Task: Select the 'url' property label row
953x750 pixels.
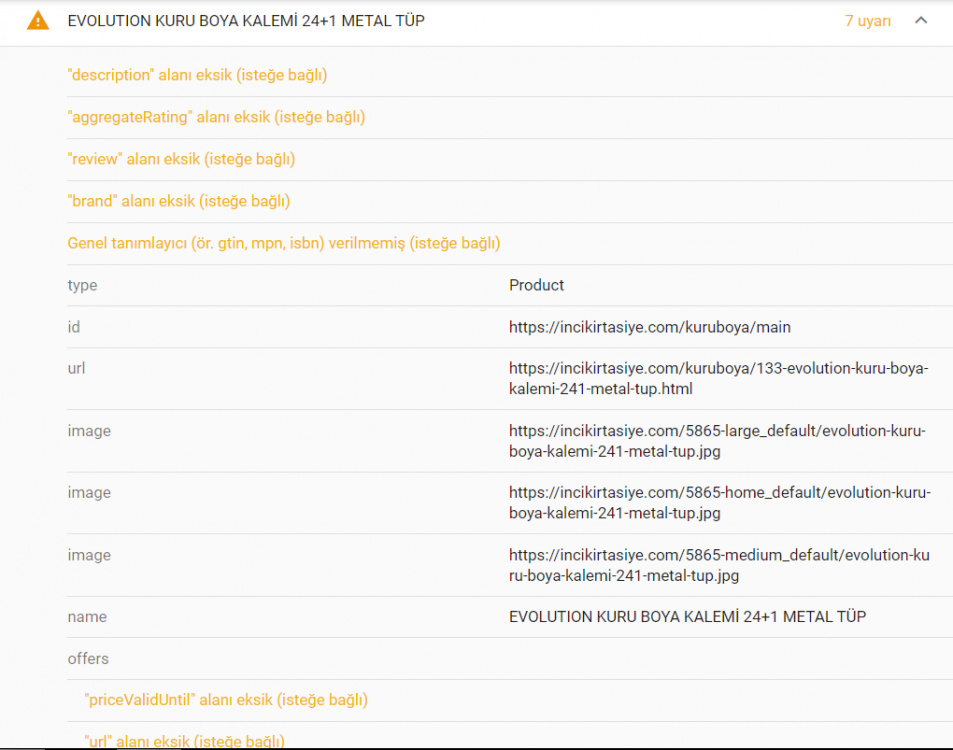Action: click(76, 368)
